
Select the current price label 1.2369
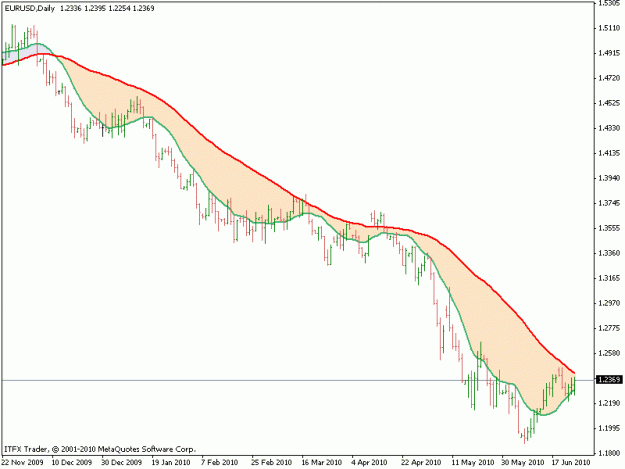pos(609,379)
